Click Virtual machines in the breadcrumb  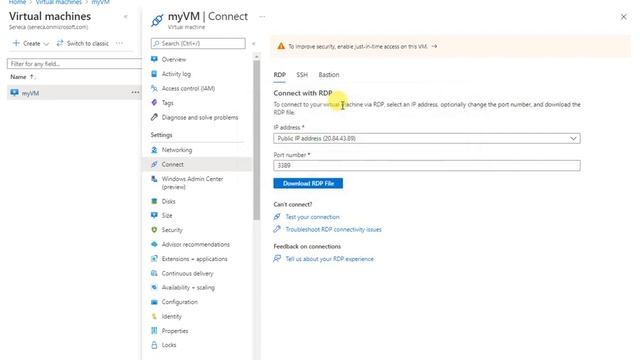click(59, 2)
